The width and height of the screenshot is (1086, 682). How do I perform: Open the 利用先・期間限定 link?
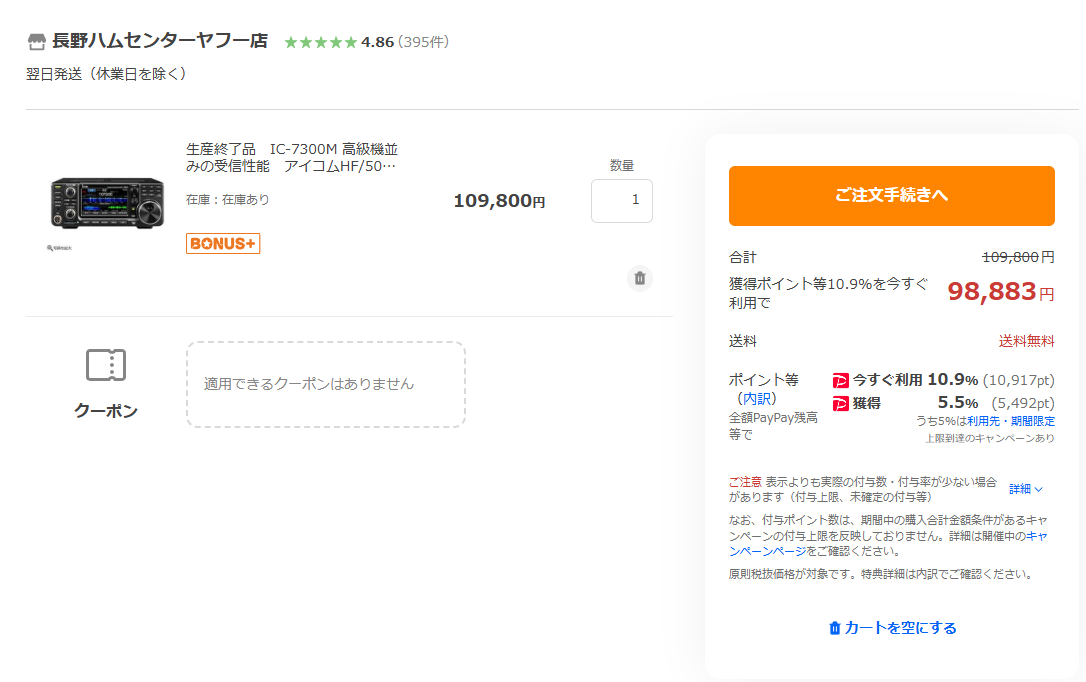(1011, 421)
